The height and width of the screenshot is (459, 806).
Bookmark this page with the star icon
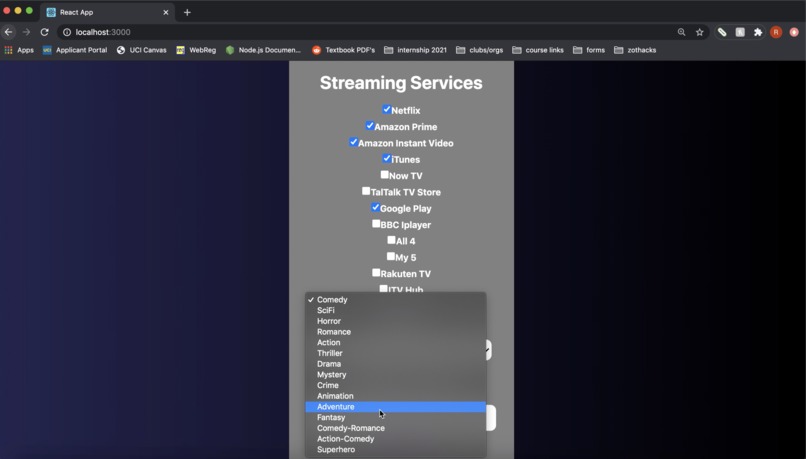pyautogui.click(x=700, y=32)
